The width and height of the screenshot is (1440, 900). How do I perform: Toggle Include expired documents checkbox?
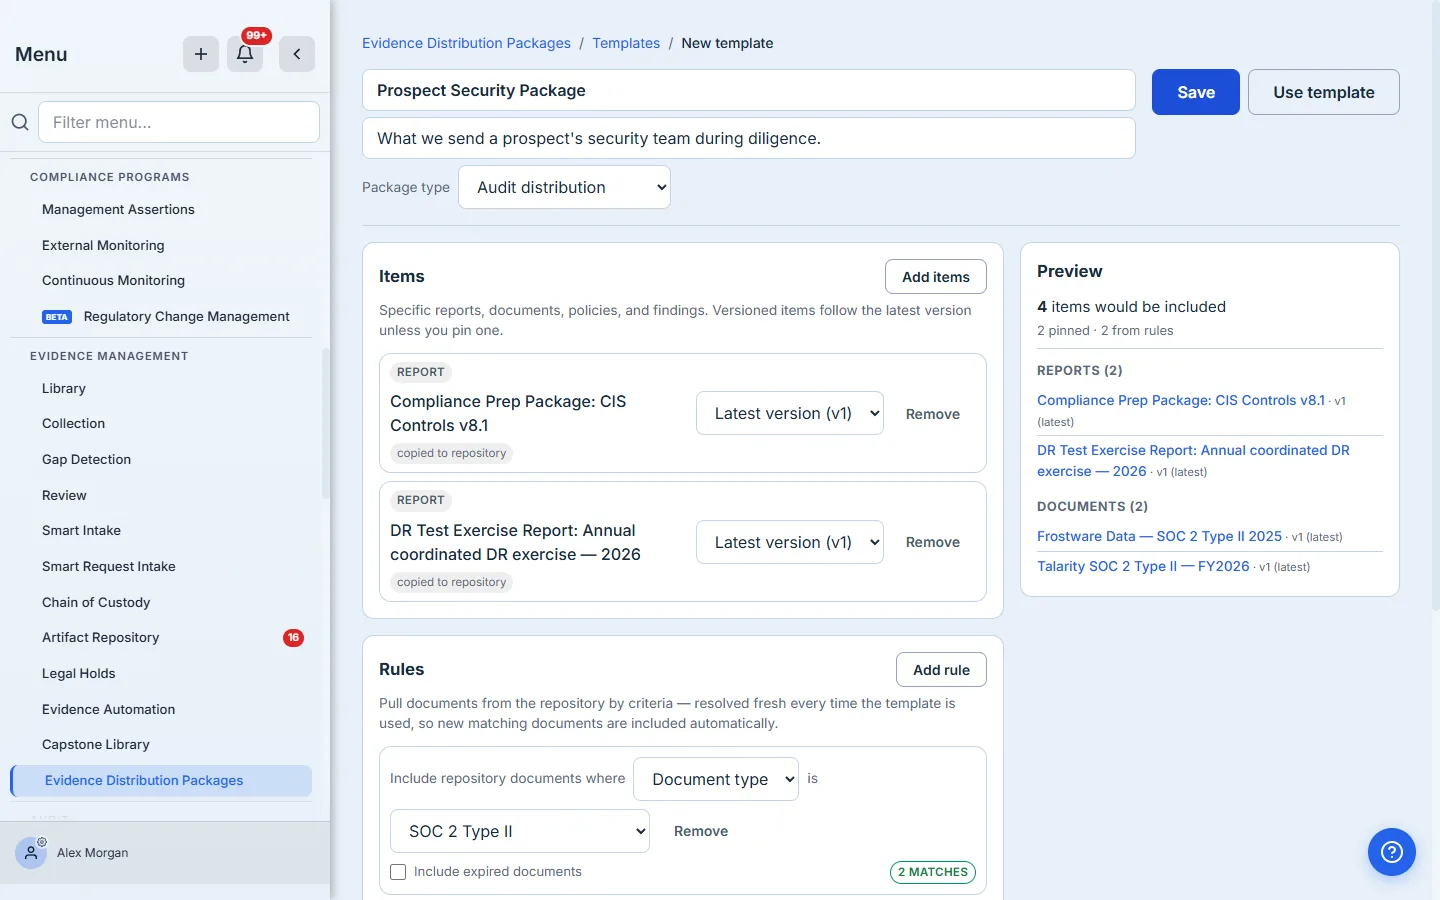pos(398,872)
